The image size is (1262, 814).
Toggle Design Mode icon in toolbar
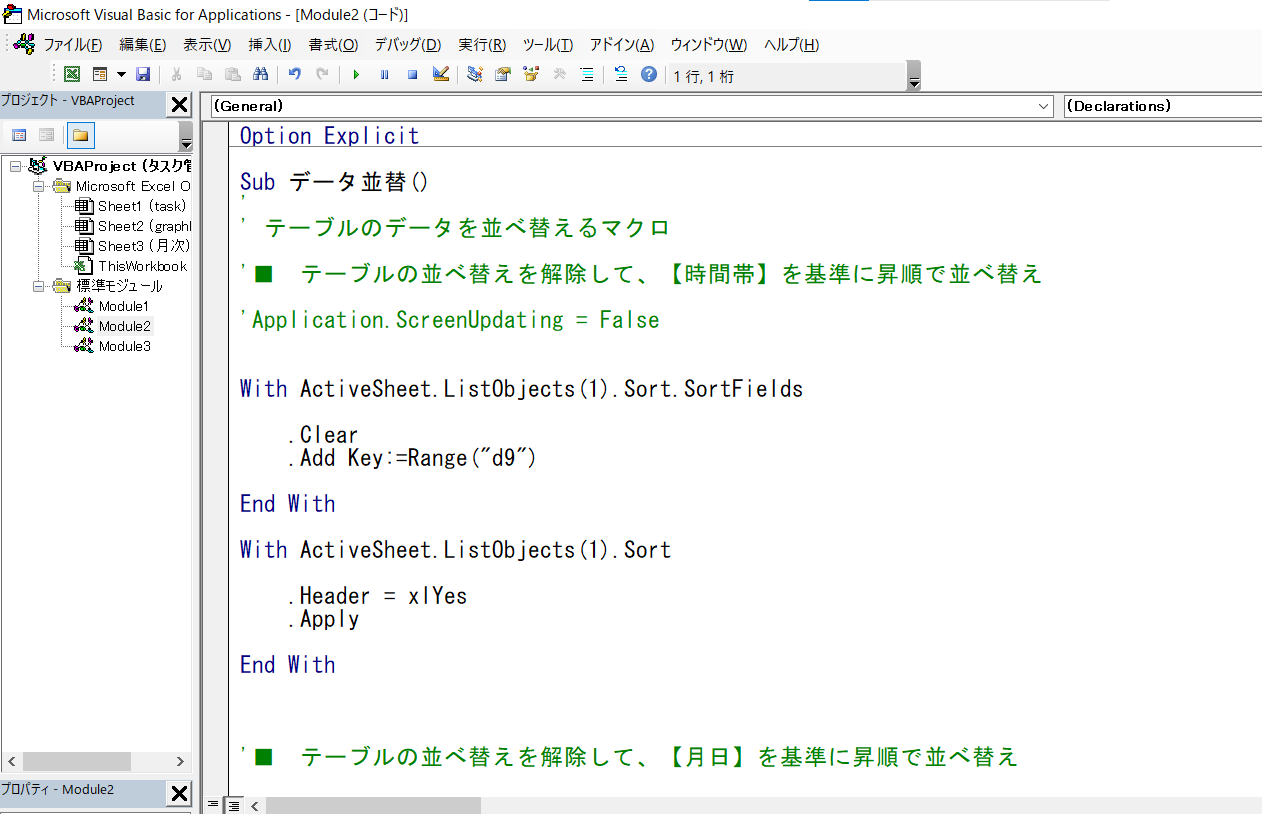pos(440,75)
